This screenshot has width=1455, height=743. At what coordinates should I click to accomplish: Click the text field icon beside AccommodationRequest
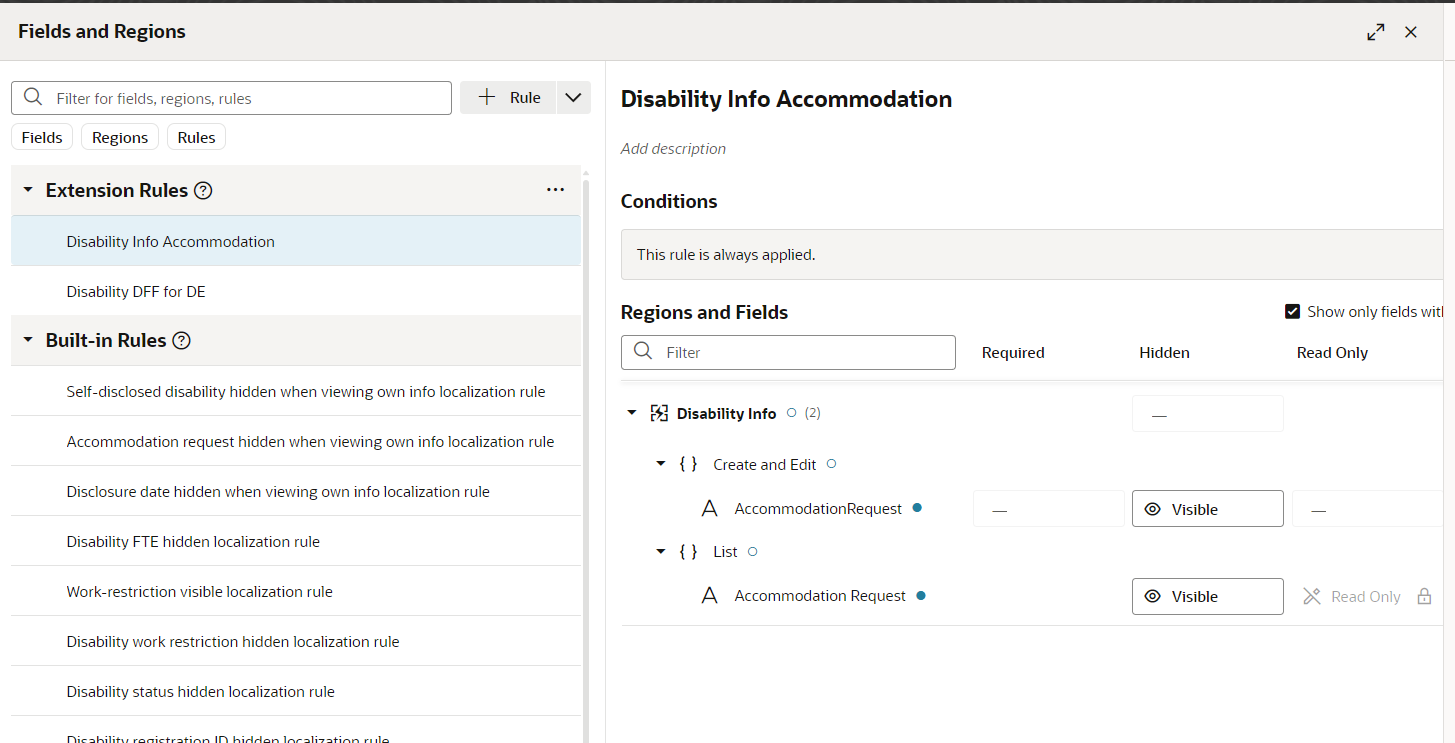pos(710,508)
